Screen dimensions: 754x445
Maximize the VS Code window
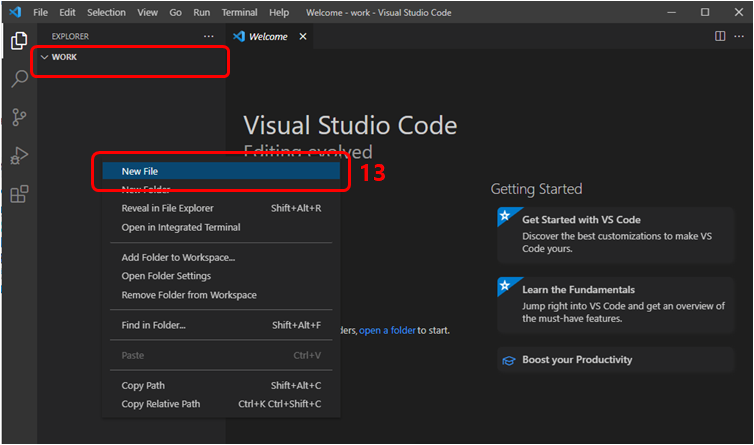705,13
